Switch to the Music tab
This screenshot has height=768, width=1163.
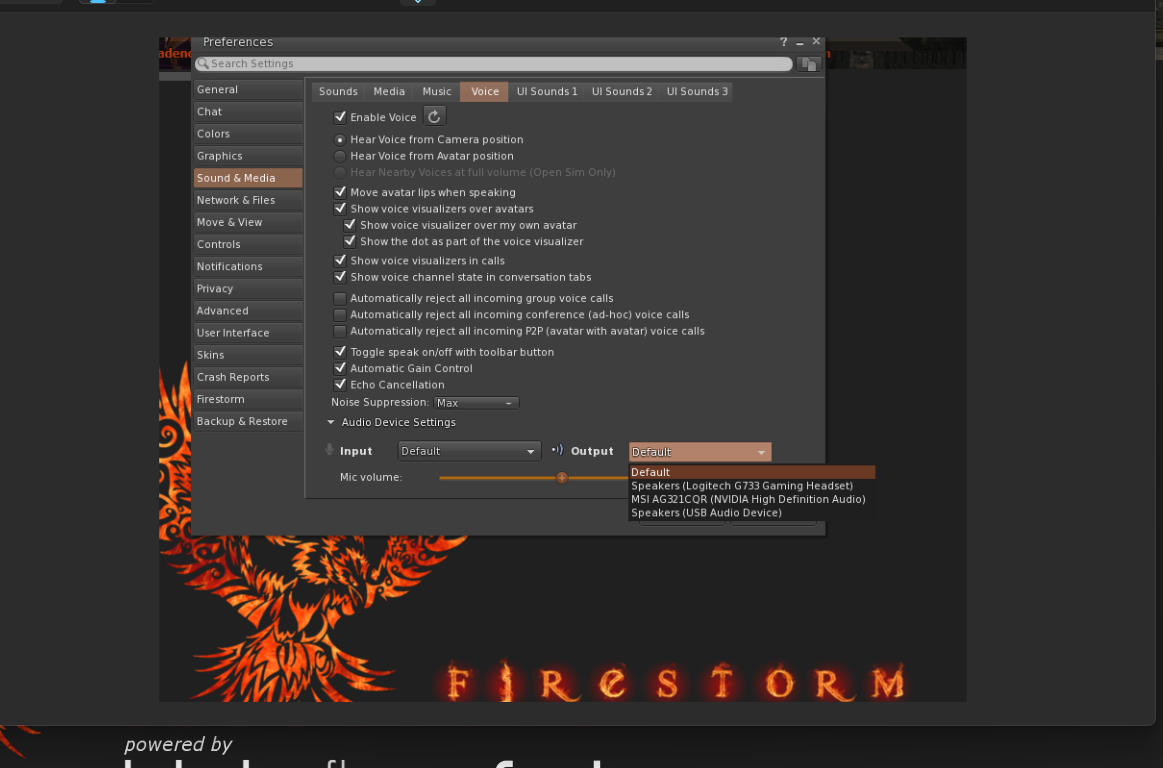tap(436, 91)
